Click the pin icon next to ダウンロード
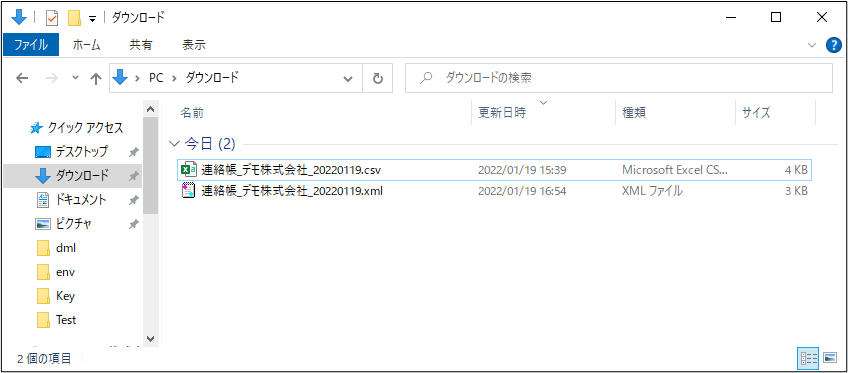The image size is (848, 373). pos(133,176)
